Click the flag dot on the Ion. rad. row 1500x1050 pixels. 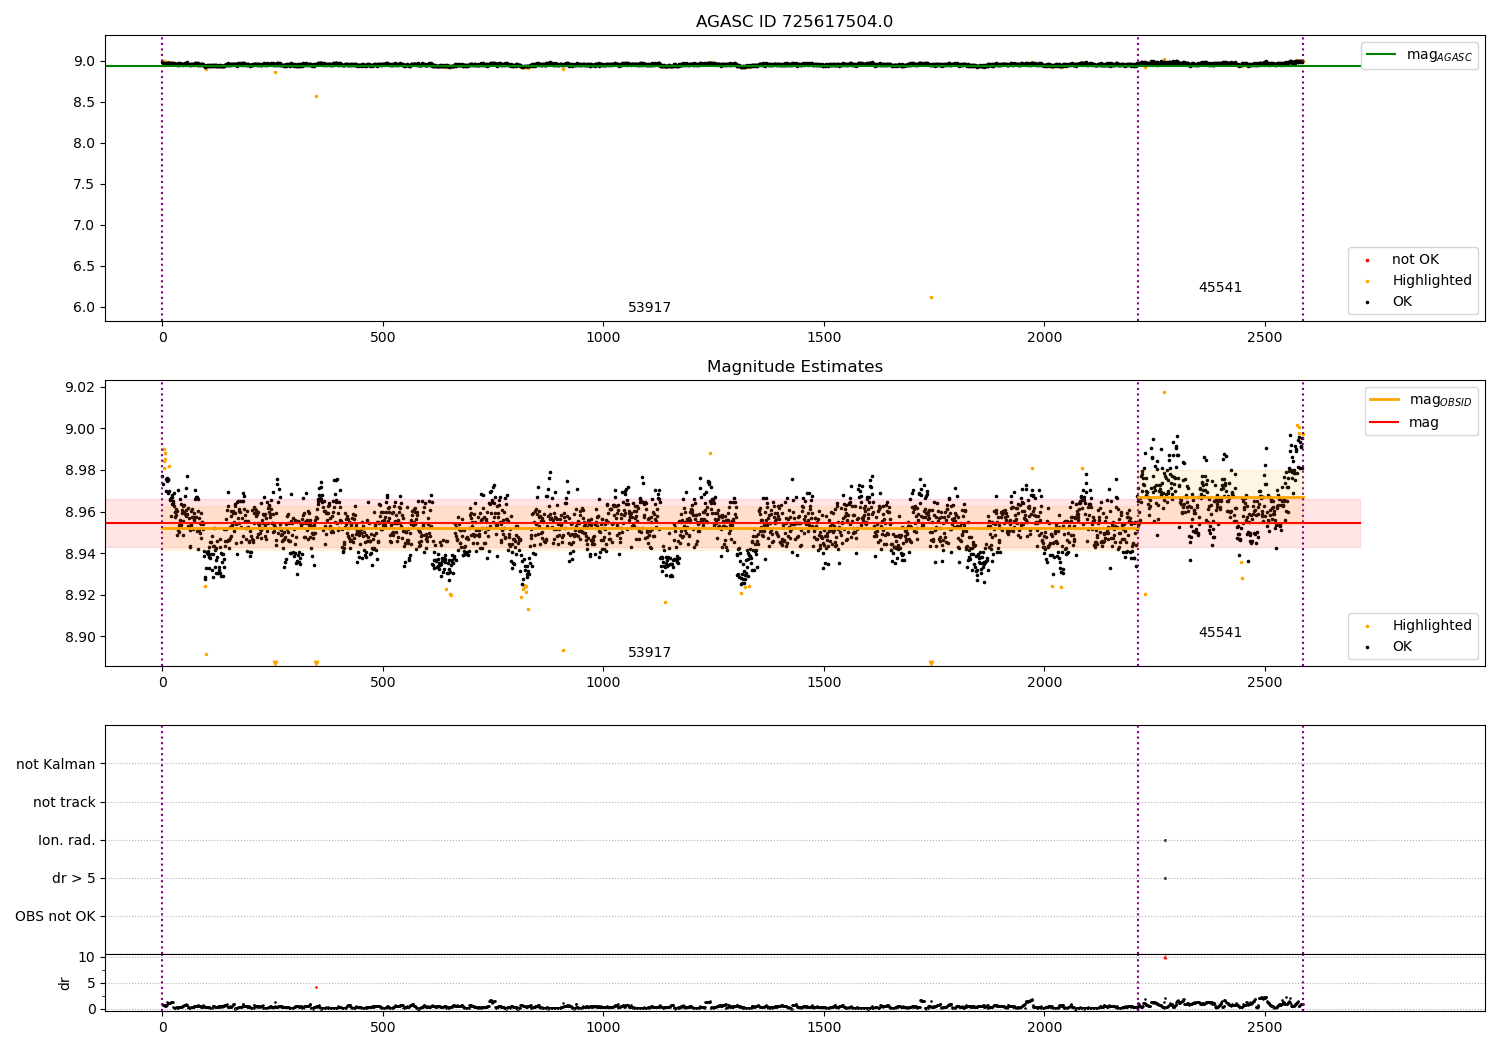1165,840
